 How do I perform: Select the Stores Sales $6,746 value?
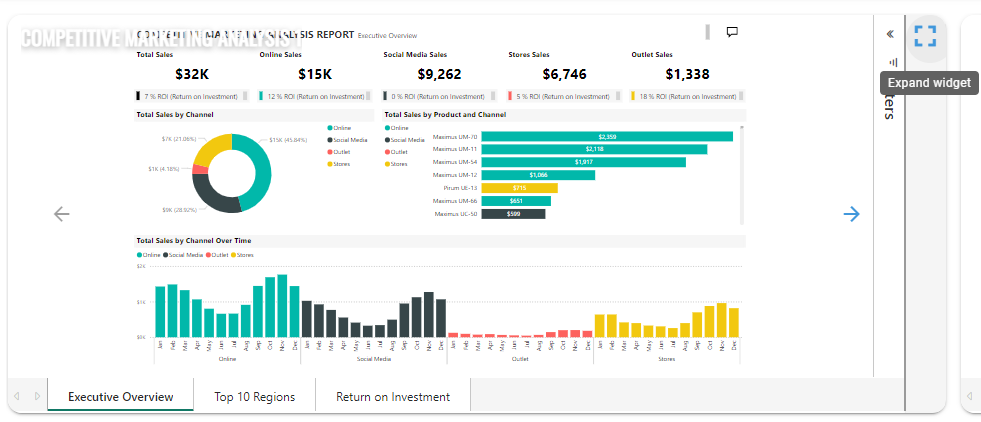(565, 73)
